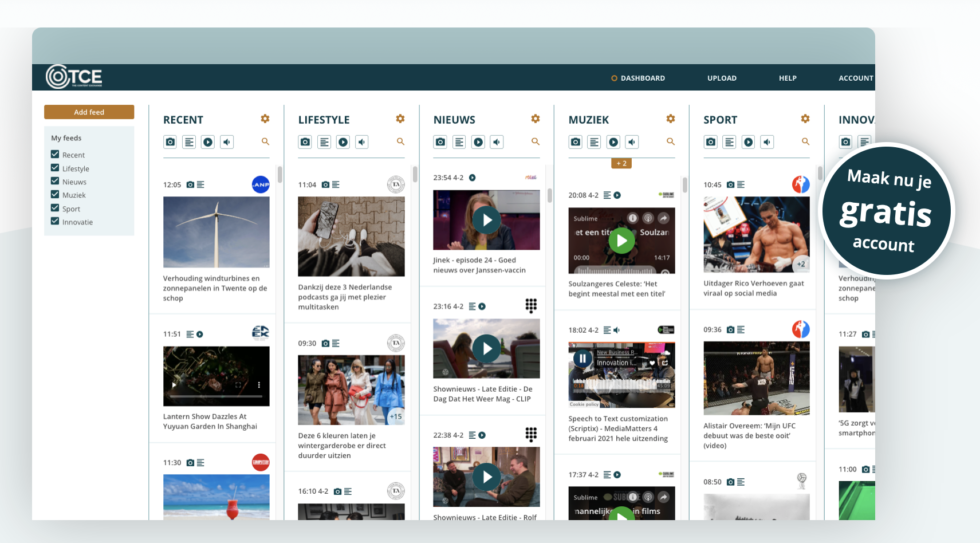Click the text filter icon under Nieuws
Image resolution: width=980 pixels, height=543 pixels.
[x=459, y=142]
